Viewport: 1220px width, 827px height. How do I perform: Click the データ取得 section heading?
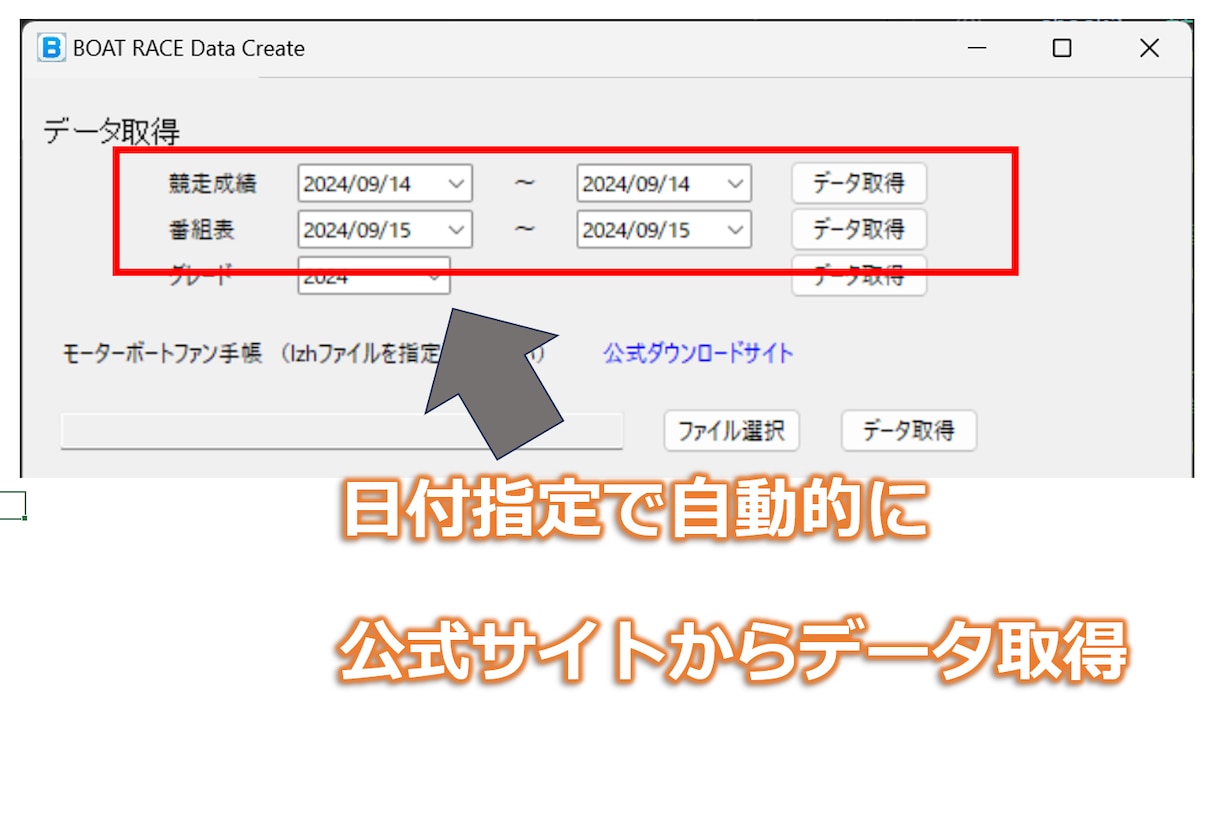pyautogui.click(x=111, y=131)
